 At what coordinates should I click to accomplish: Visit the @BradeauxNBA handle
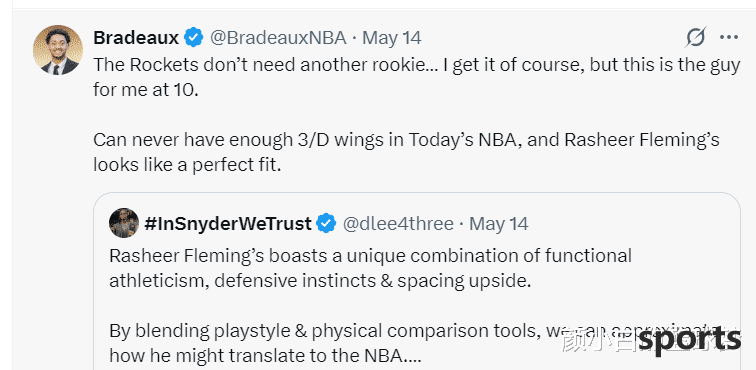(x=278, y=38)
